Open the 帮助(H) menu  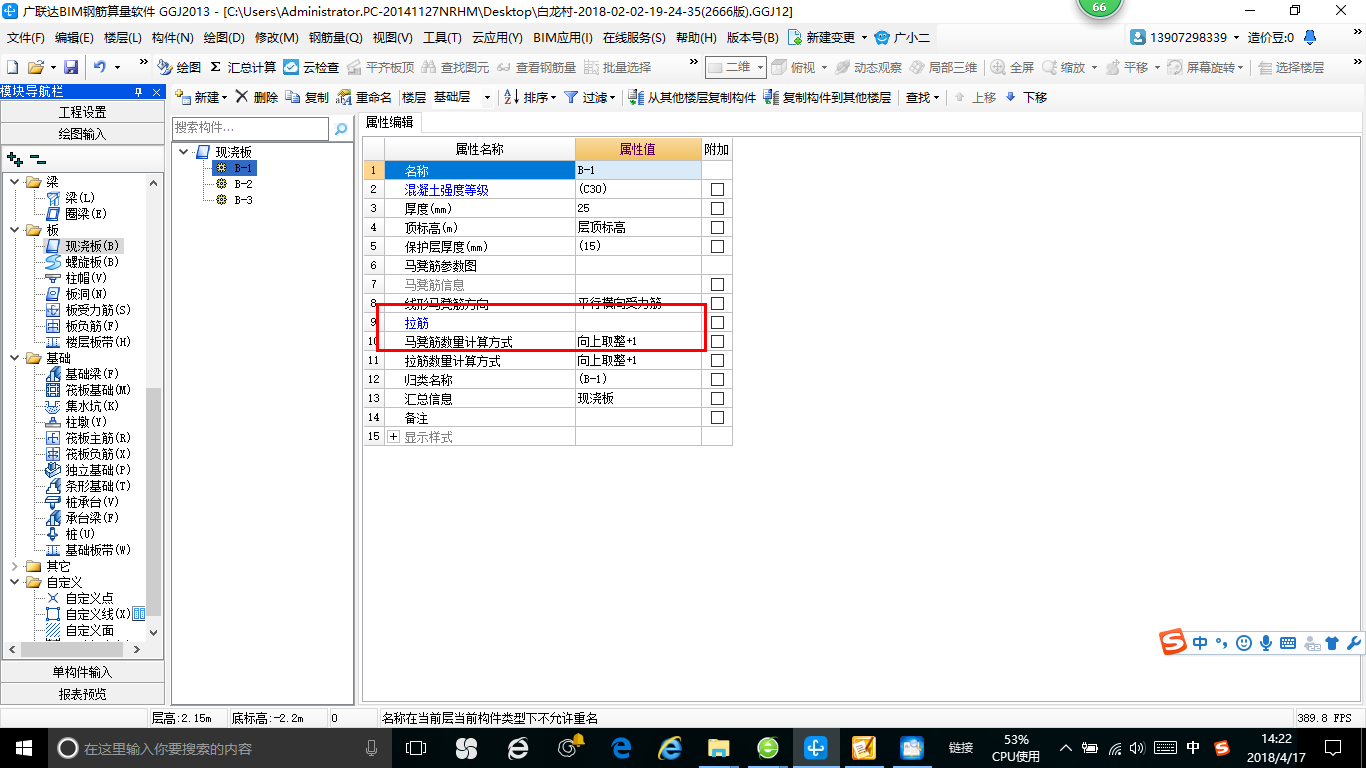tap(696, 38)
